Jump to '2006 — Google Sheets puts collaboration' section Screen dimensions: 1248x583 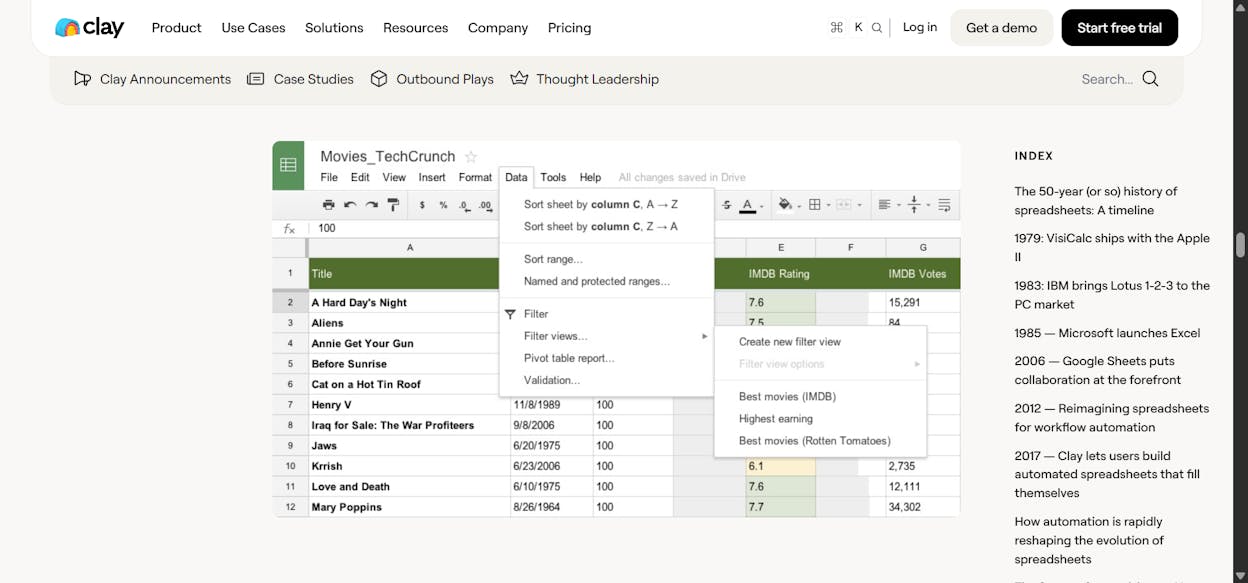[1098, 370]
